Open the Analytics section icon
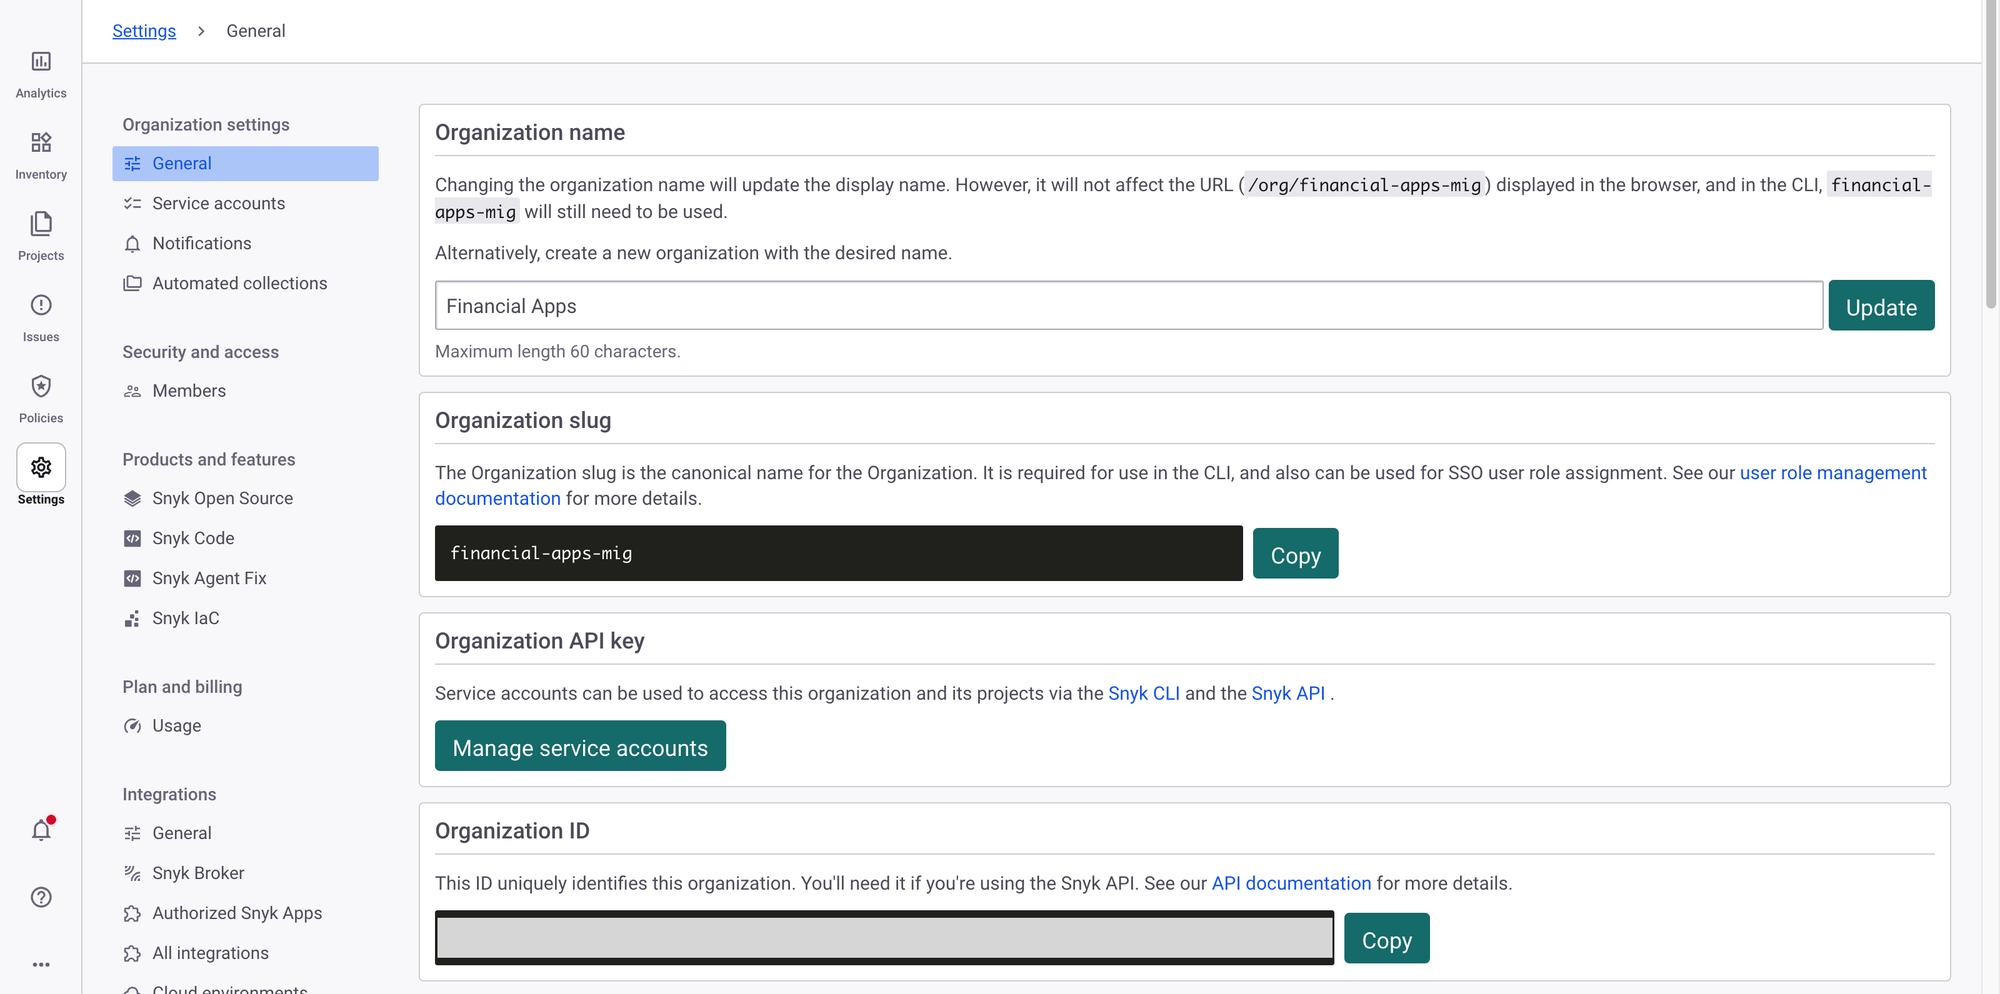Screen dimensions: 2000x994 (41, 62)
